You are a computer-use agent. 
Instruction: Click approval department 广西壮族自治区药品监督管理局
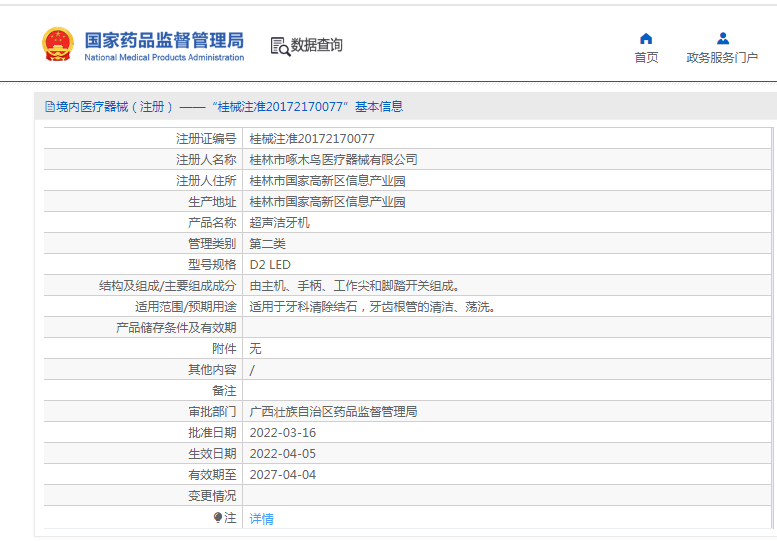(333, 412)
